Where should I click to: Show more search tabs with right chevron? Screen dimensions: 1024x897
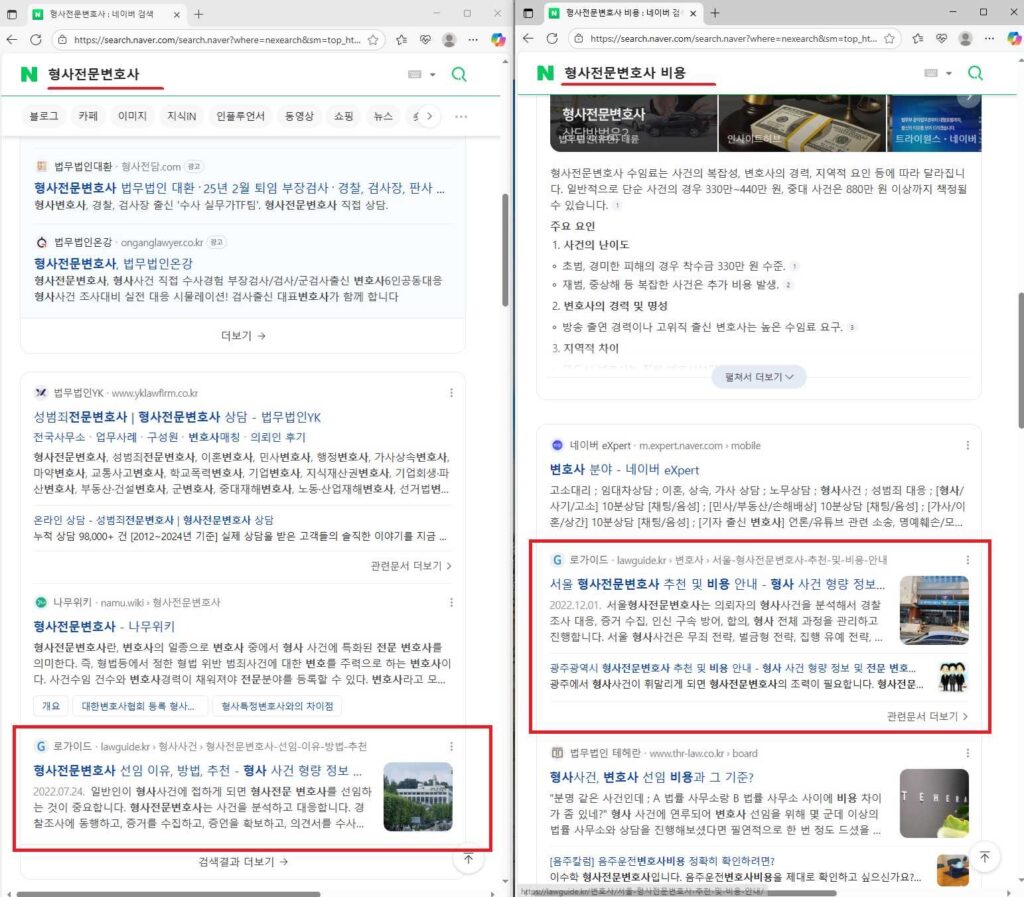429,116
